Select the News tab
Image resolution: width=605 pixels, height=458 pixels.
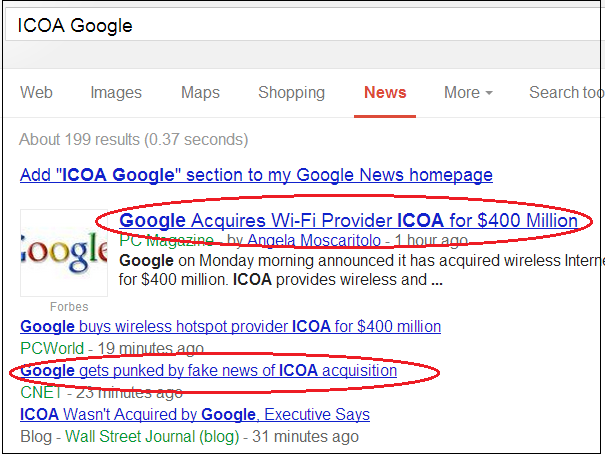[385, 92]
